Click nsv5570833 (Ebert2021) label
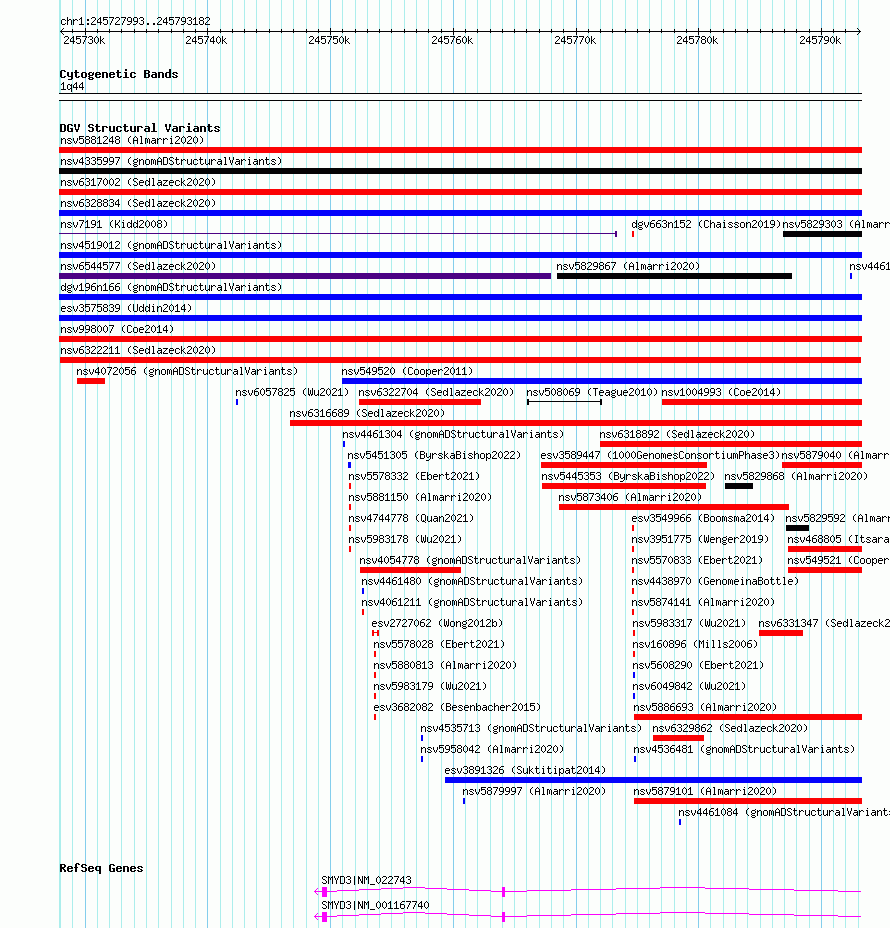The width and height of the screenshot is (890, 928). [x=697, y=560]
